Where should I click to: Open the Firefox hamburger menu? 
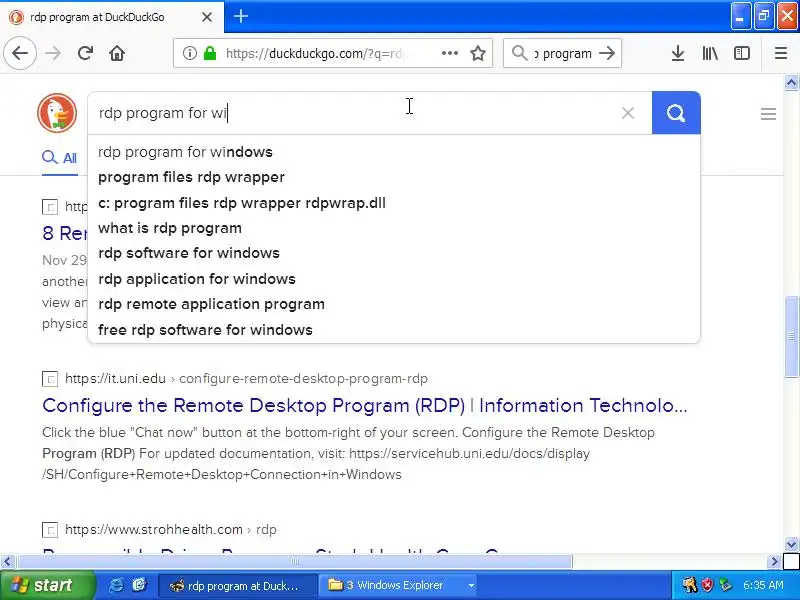point(781,53)
